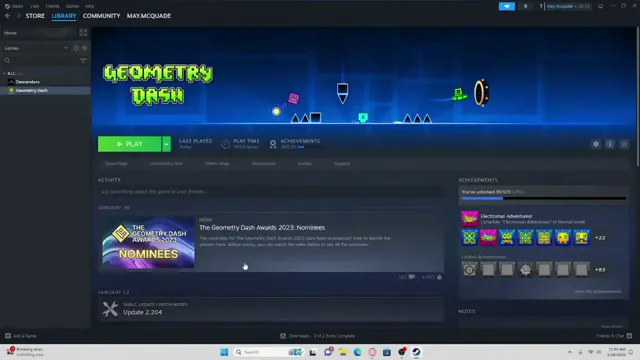Open the Windows Start button
The height and width of the screenshot is (360, 640).
224,352
